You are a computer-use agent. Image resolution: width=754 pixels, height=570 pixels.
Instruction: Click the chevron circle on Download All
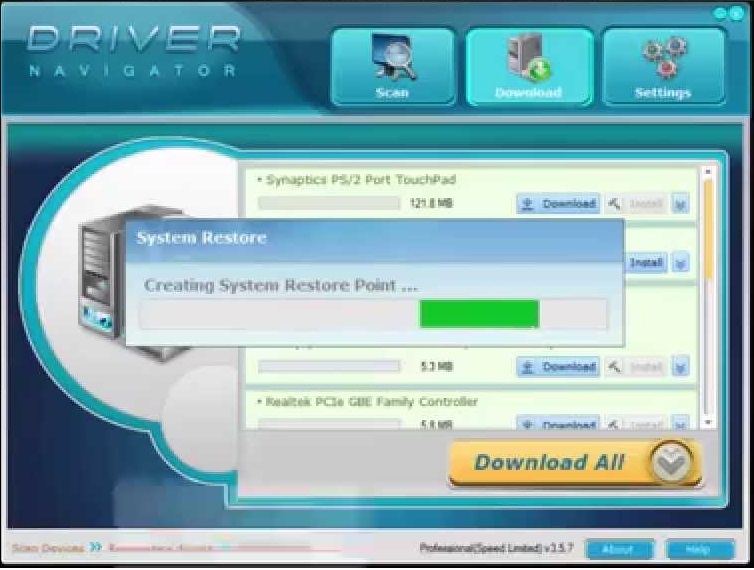tap(672, 462)
